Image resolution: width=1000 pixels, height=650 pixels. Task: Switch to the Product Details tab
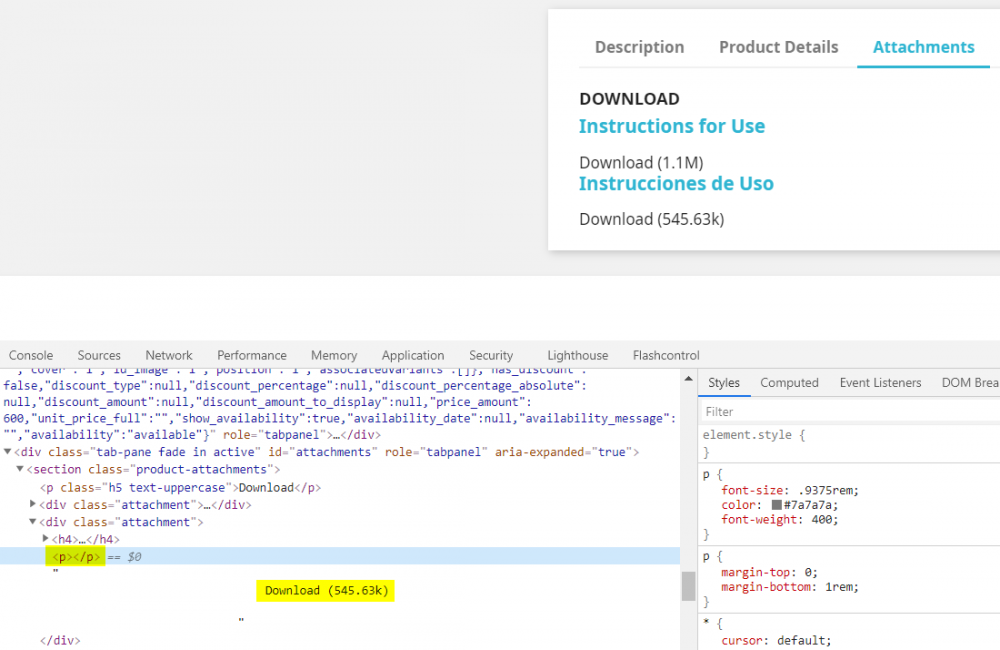778,47
